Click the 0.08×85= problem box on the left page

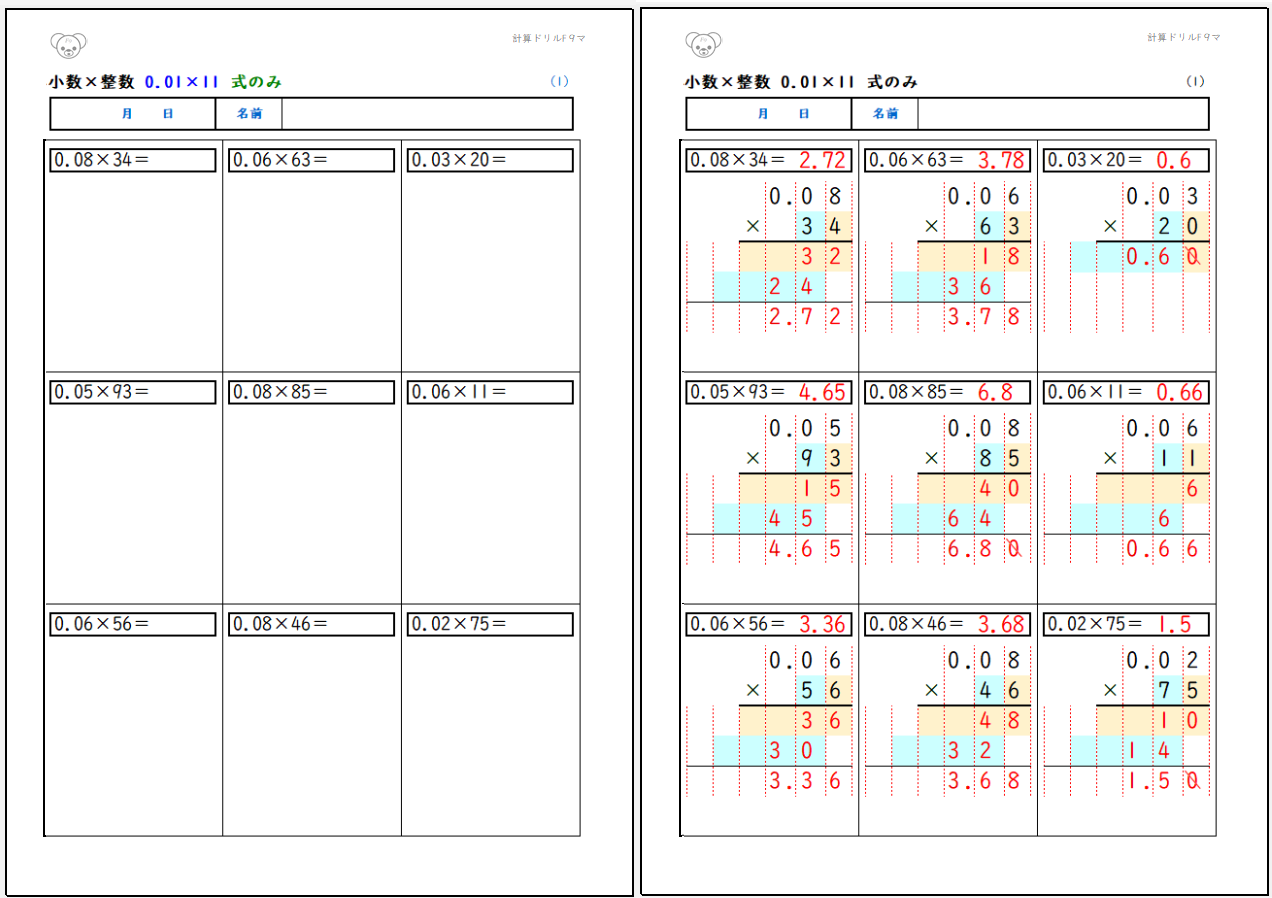click(311, 392)
